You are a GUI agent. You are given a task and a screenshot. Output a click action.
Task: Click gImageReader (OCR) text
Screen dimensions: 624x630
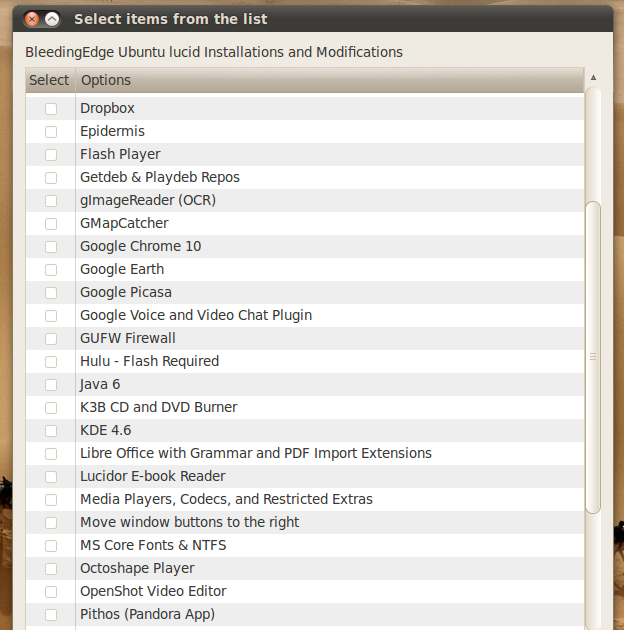[148, 200]
